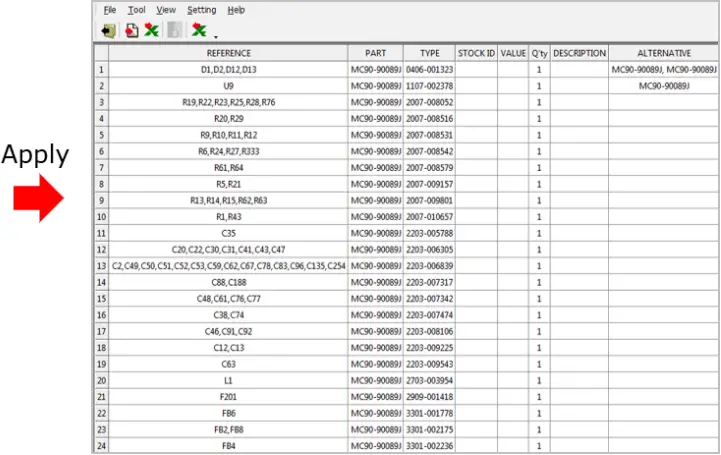The height and width of the screenshot is (455, 721).
Task: Click reference cell FB4
Action: click(229, 446)
